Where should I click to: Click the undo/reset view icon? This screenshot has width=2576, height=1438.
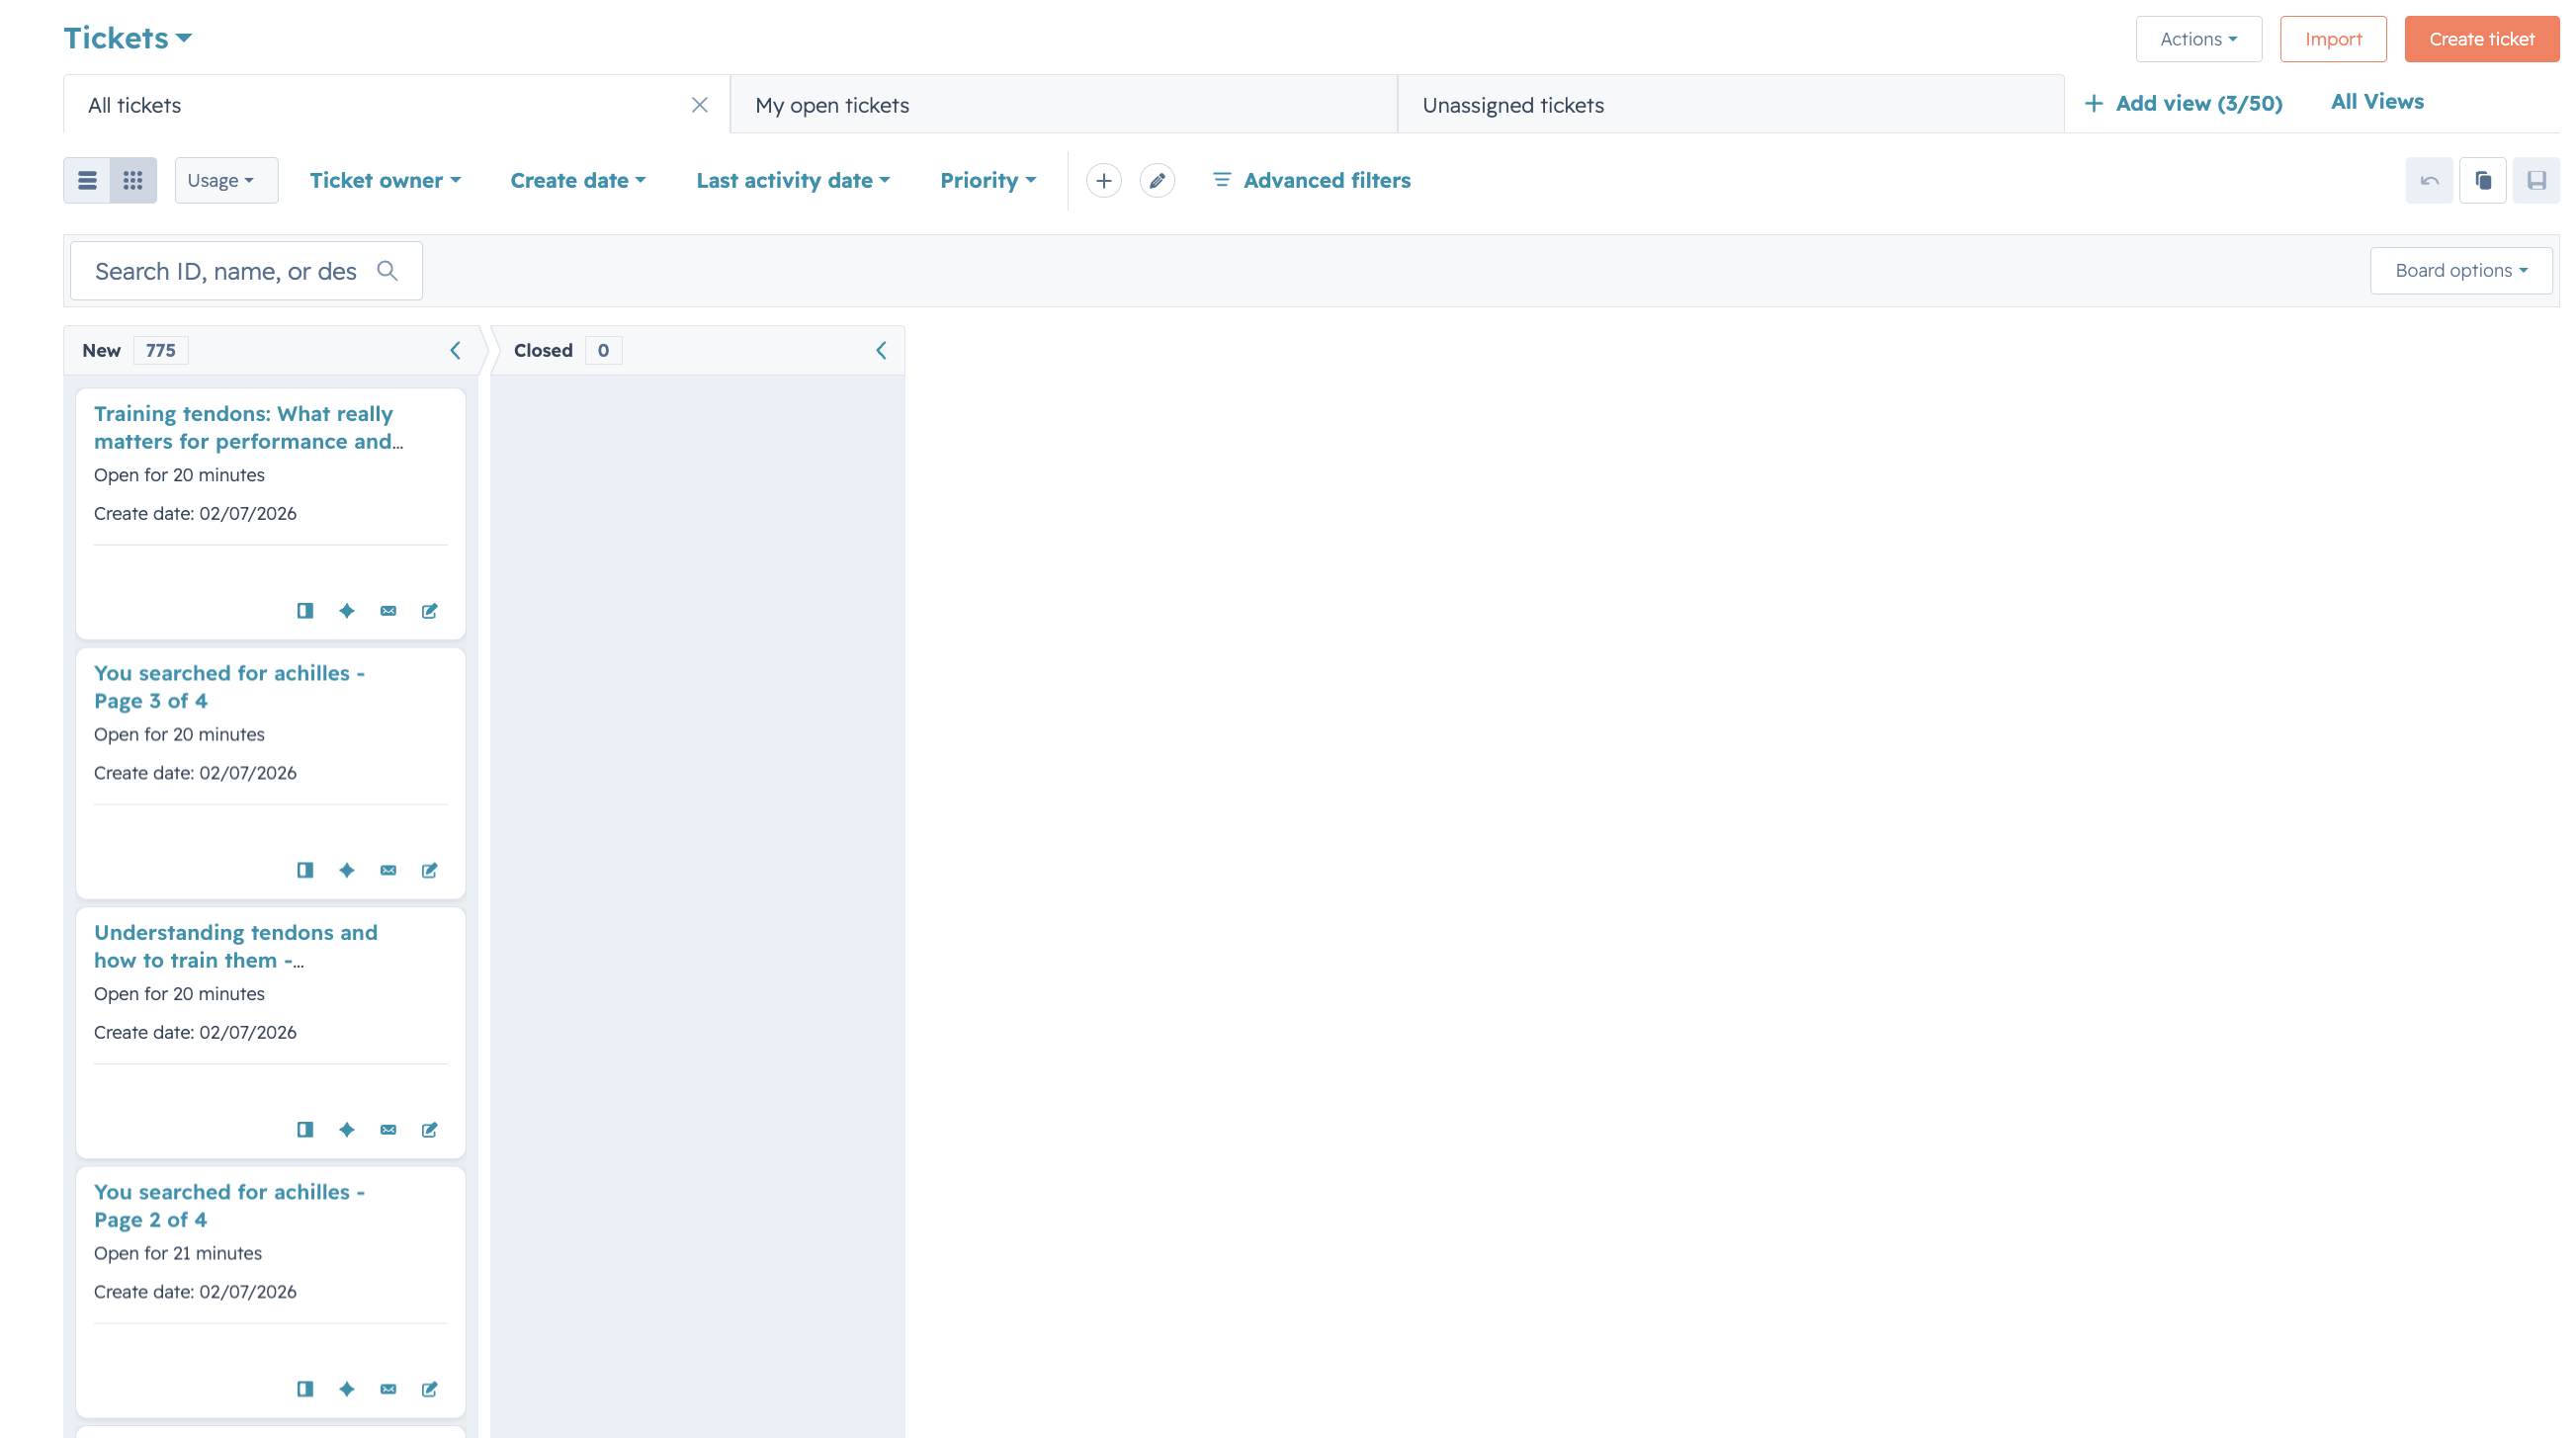pos(2429,180)
